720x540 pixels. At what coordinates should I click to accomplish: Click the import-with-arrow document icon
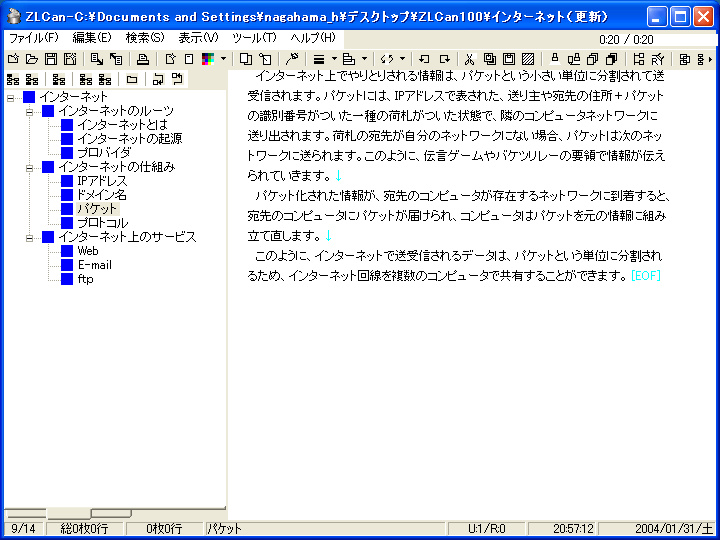click(x=116, y=59)
